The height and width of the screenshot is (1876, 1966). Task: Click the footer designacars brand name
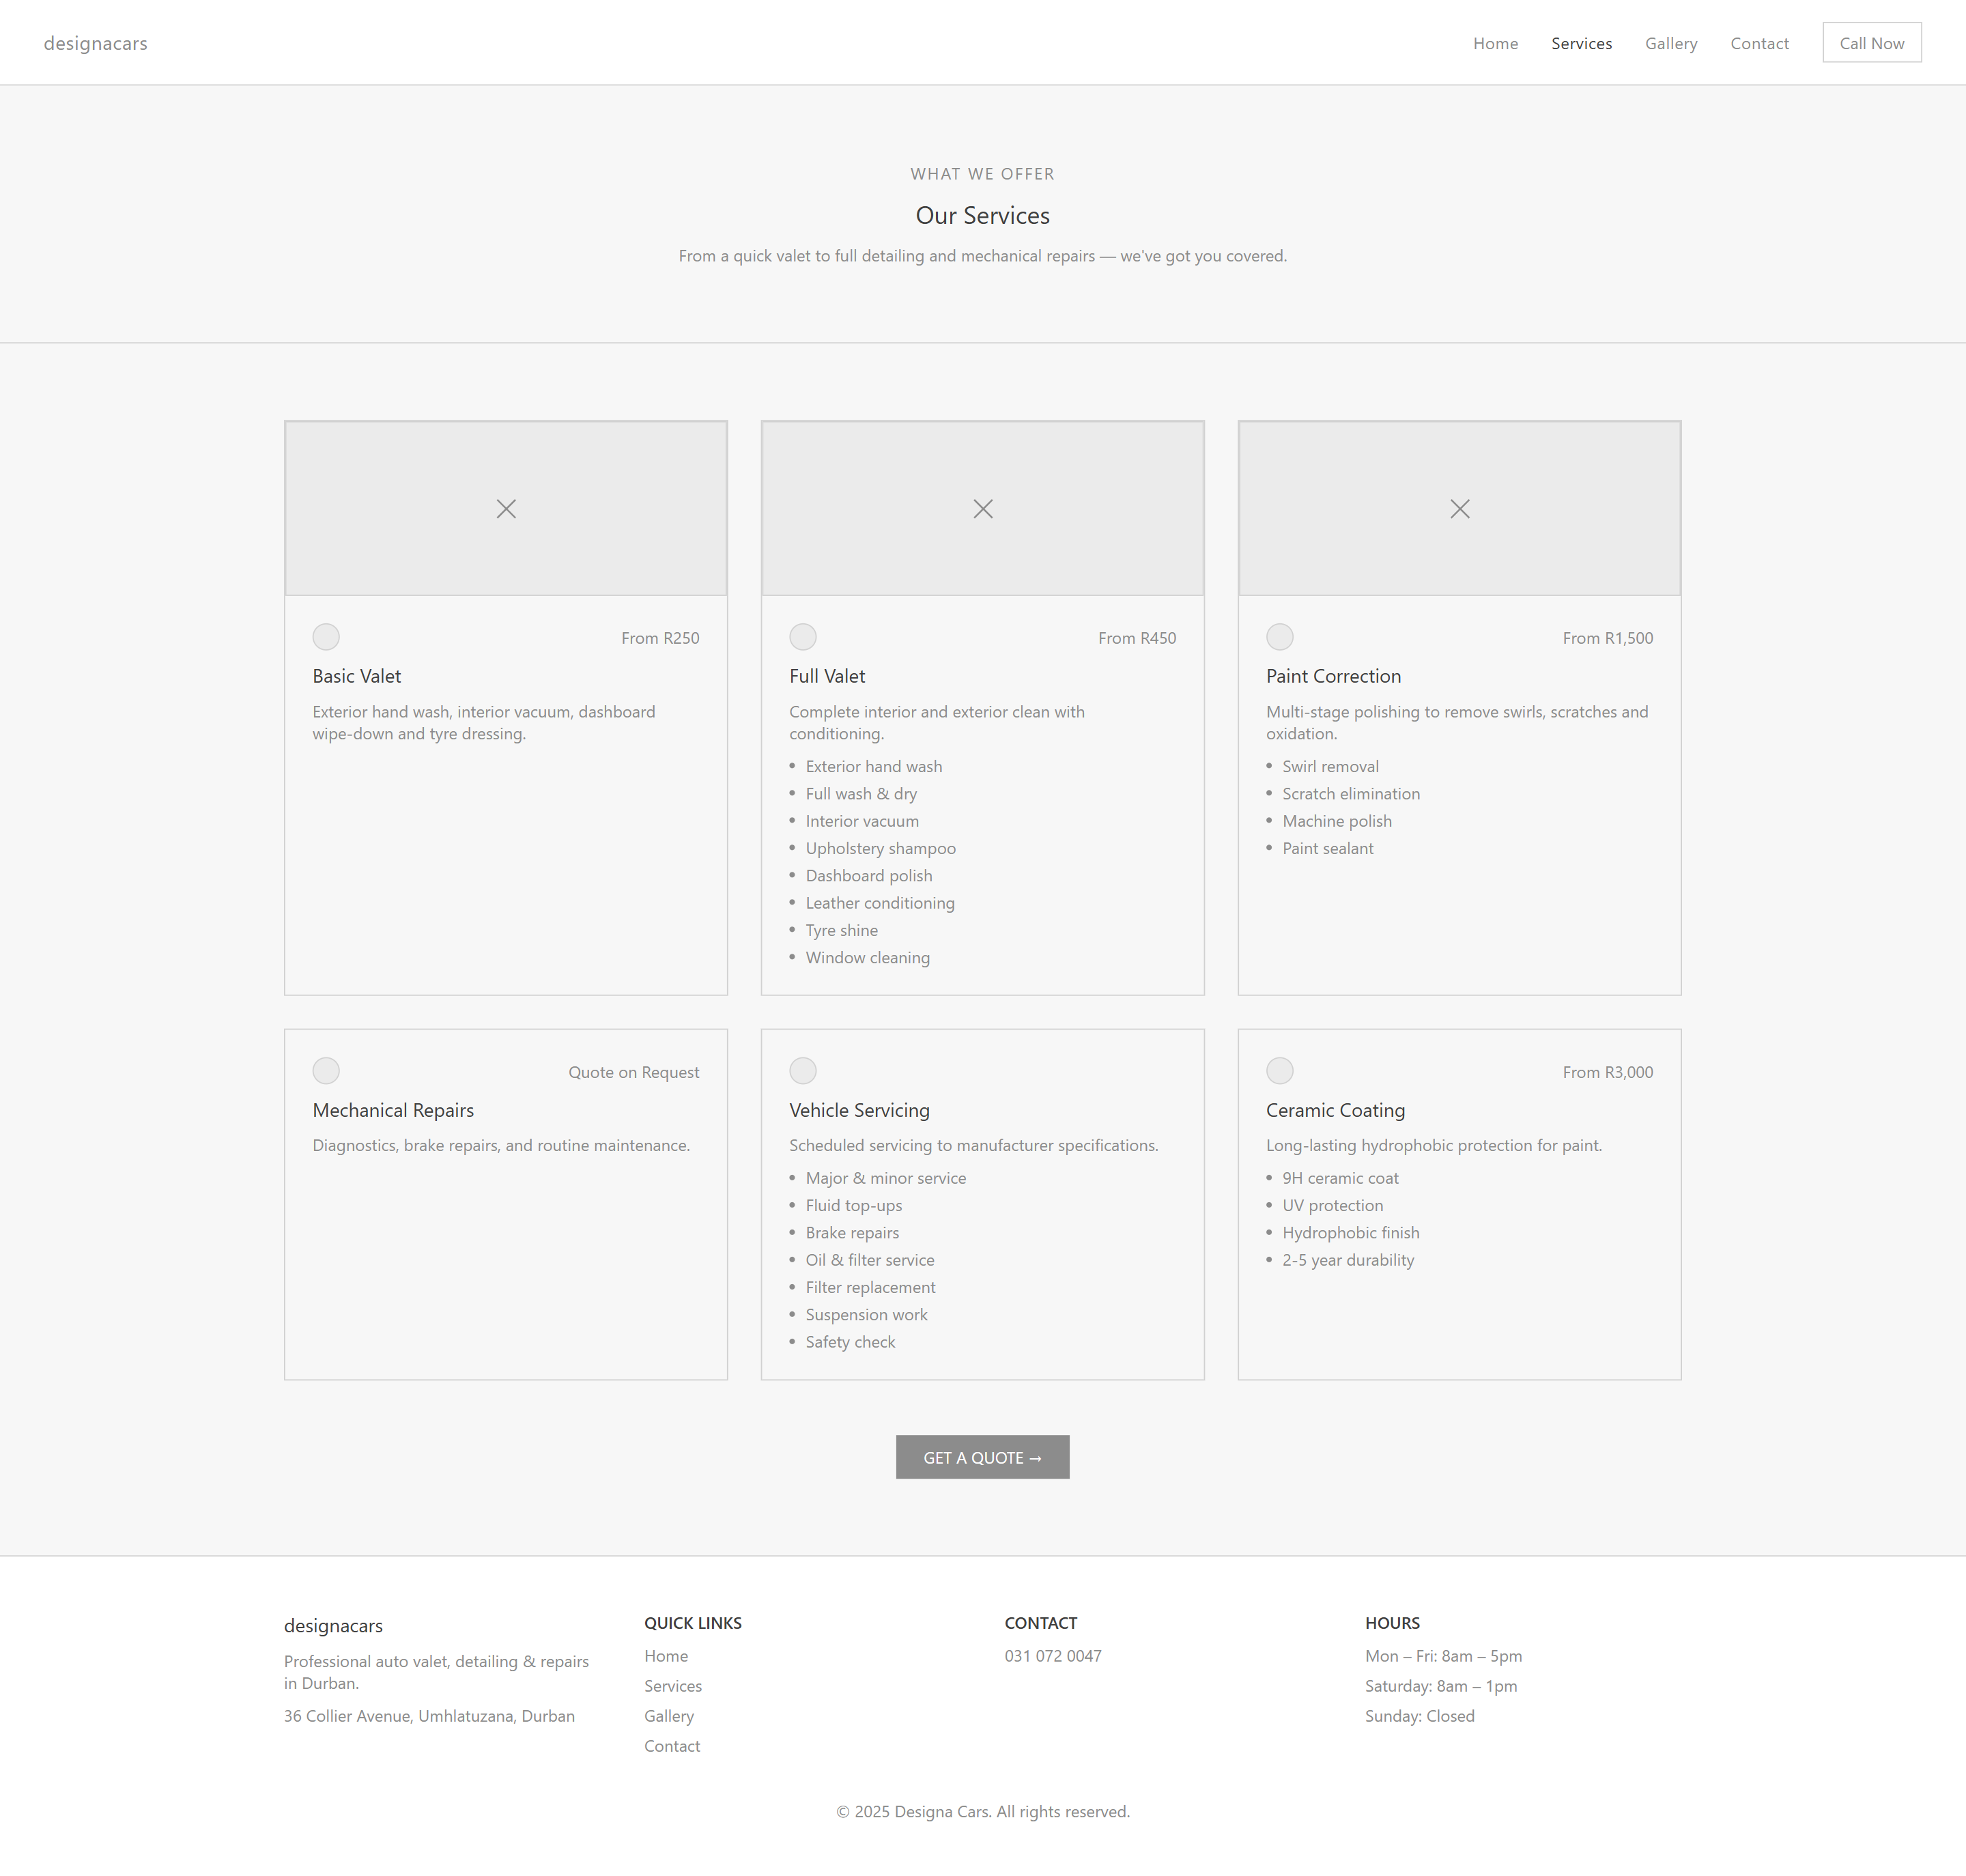pyautogui.click(x=333, y=1626)
